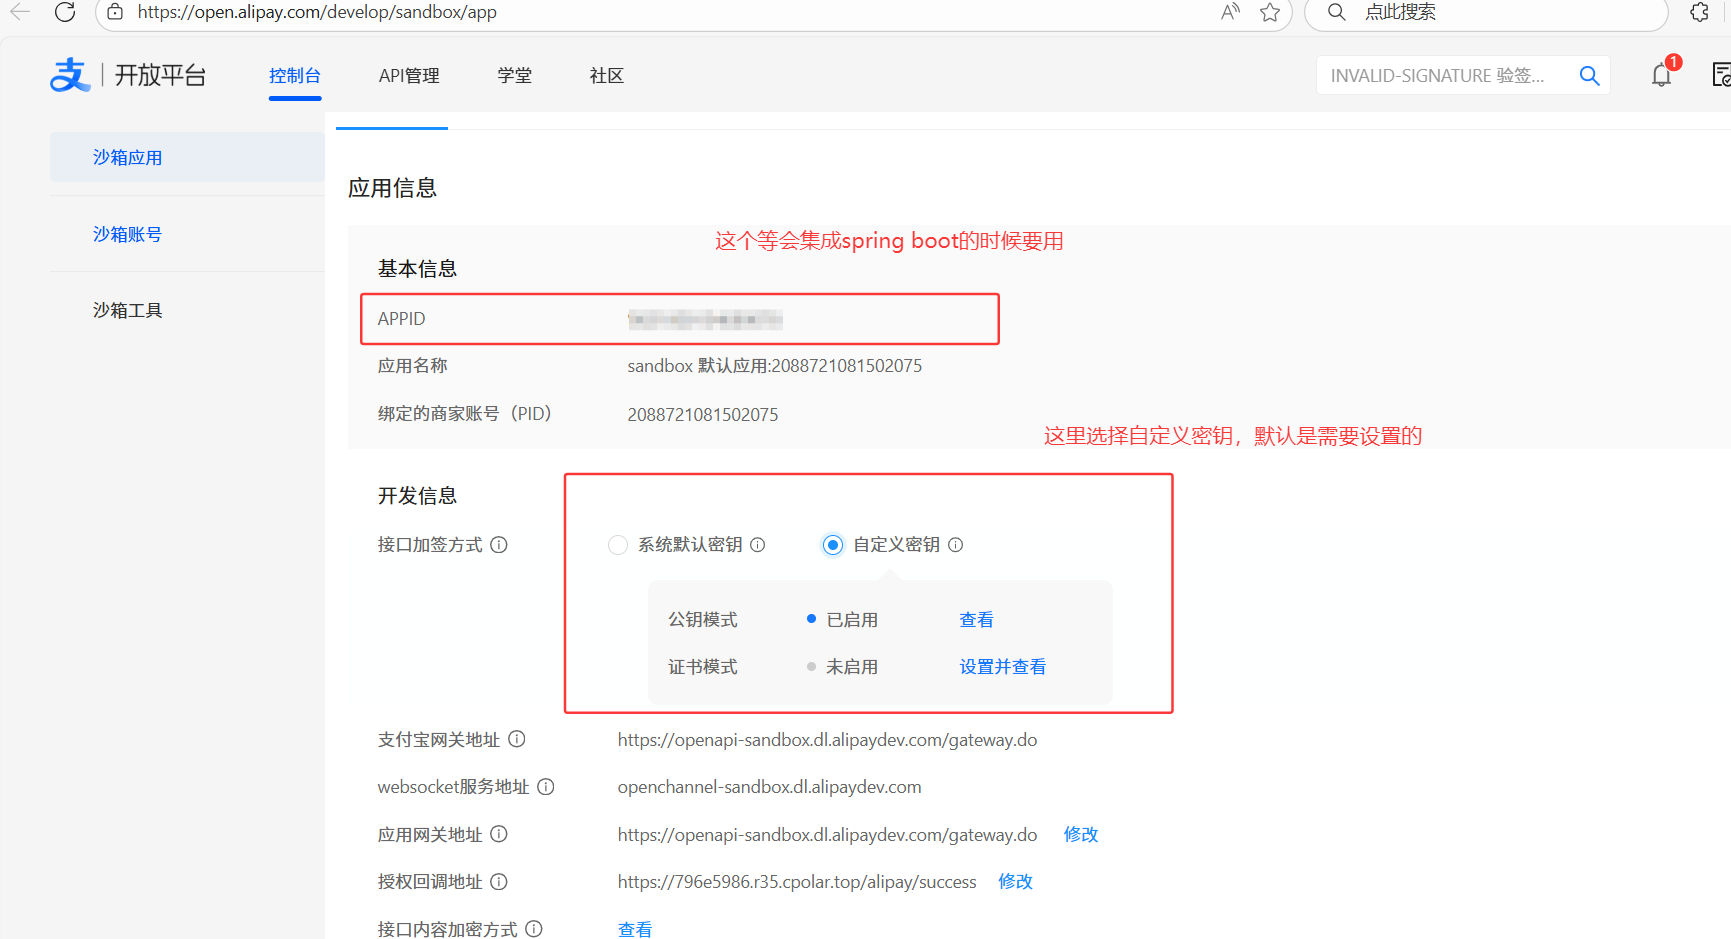Click 修改 next to 授权回调地址
Image resolution: width=1731 pixels, height=939 pixels.
pyautogui.click(x=1015, y=882)
